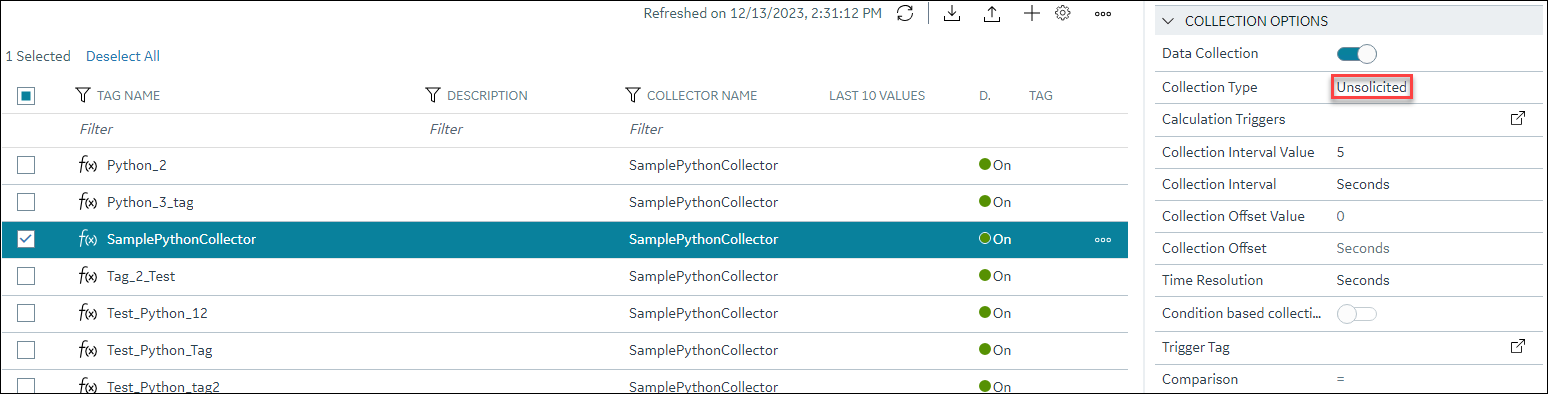
Task: Open the top toolbar more options ellipsis
Action: [1103, 14]
